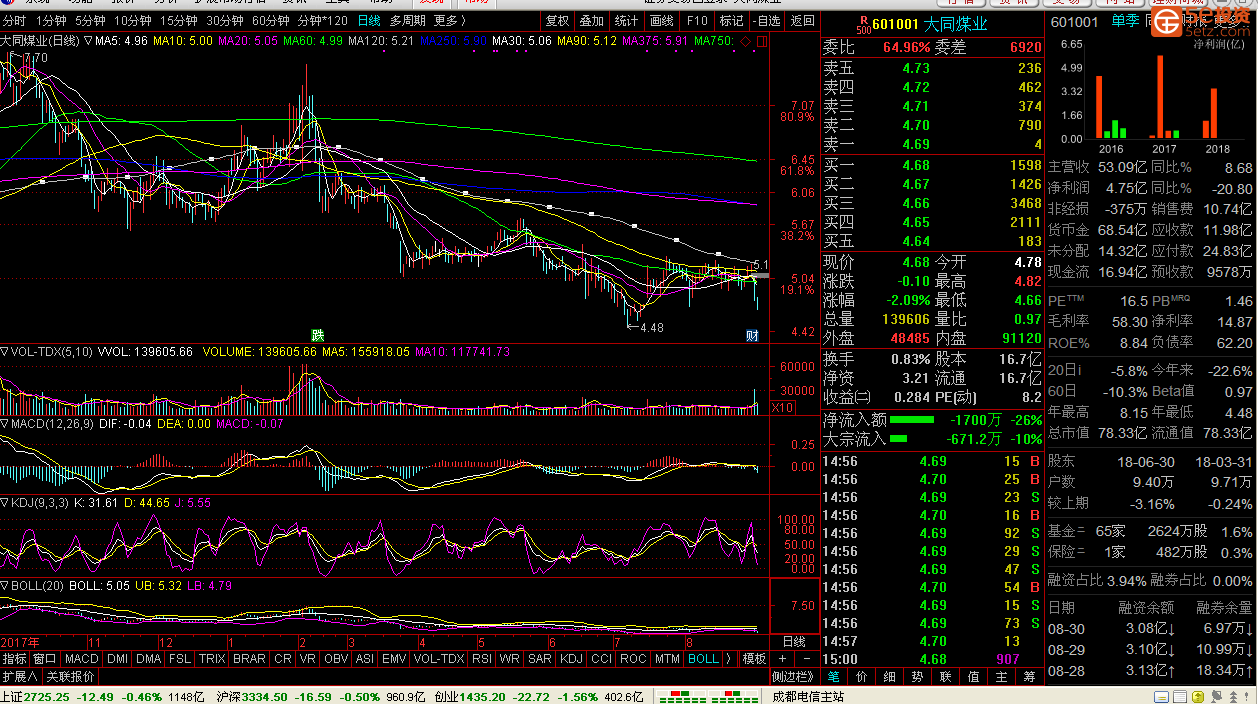The height and width of the screenshot is (704, 1258).
Task: Click the 返回 back button
Action: [802, 21]
